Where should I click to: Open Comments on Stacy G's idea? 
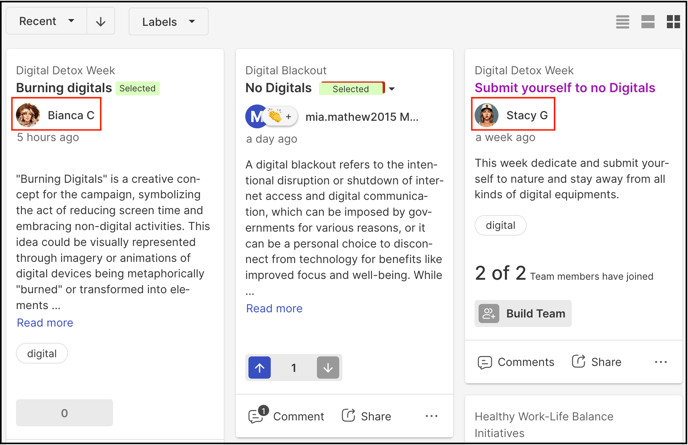pos(516,362)
